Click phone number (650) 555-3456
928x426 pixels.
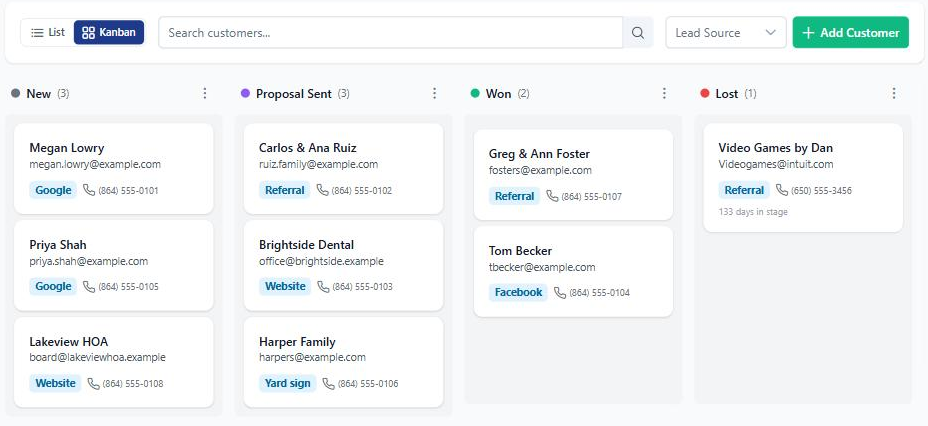coord(821,191)
